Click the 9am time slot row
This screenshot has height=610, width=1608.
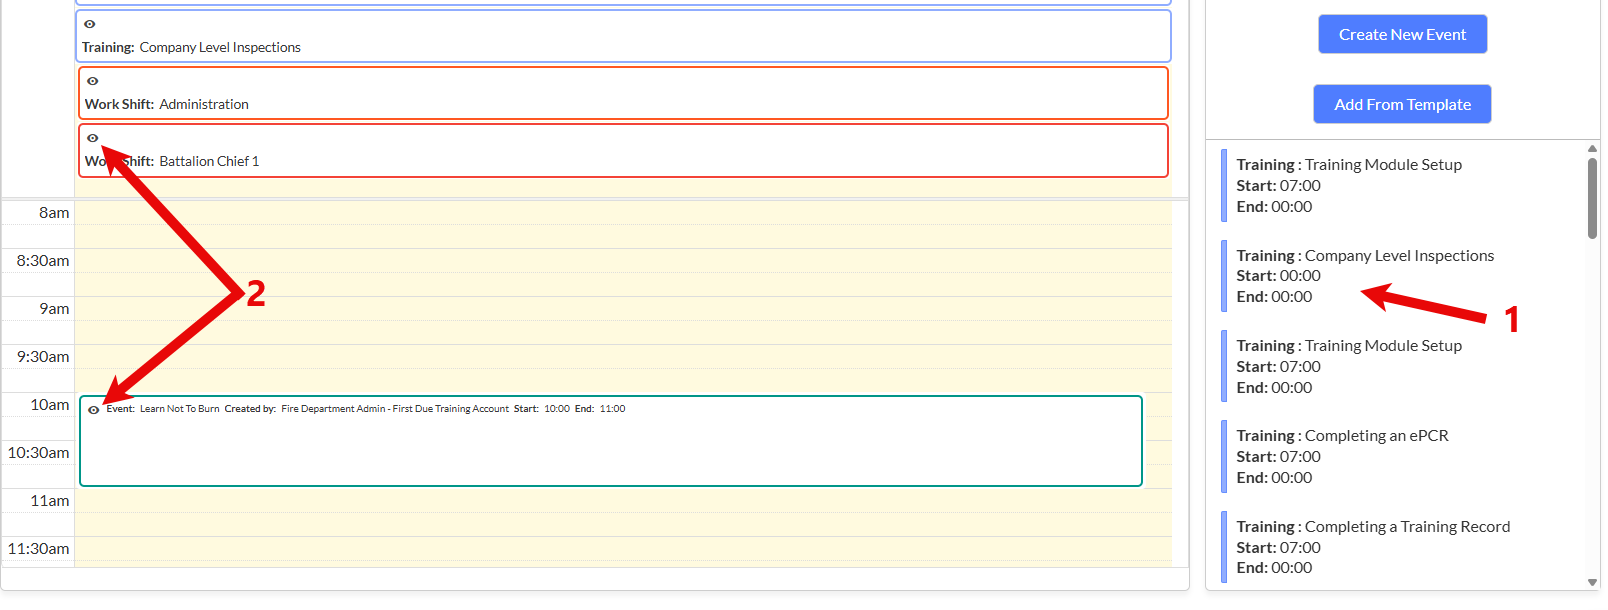coord(622,309)
